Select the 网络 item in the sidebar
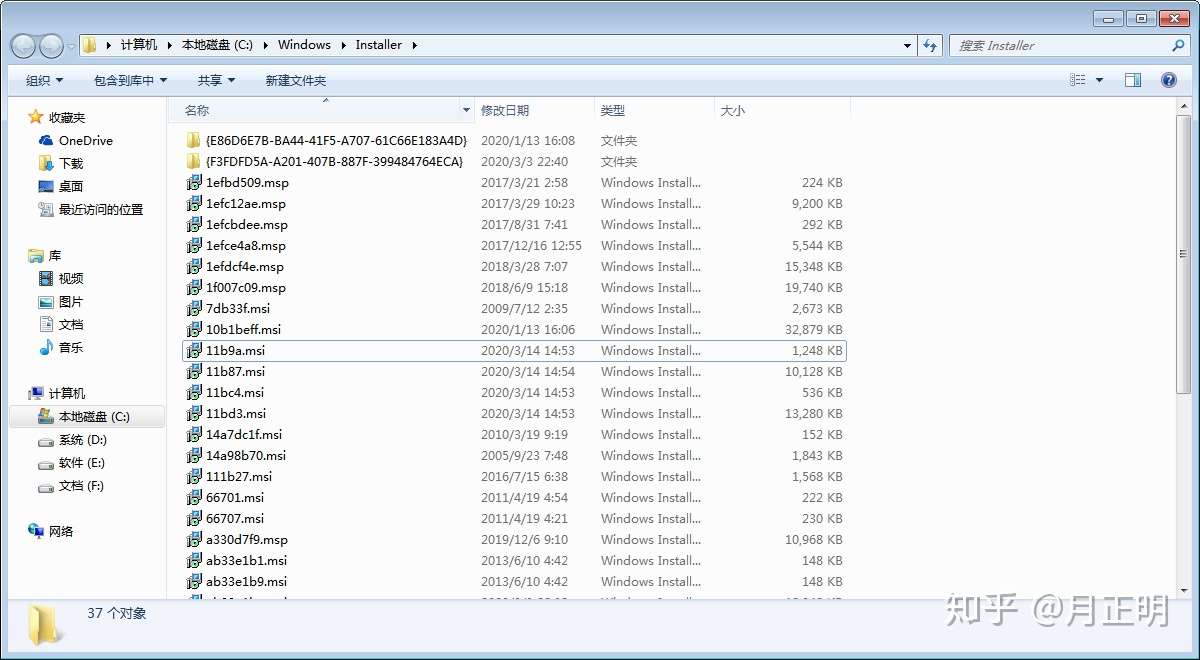 61,531
